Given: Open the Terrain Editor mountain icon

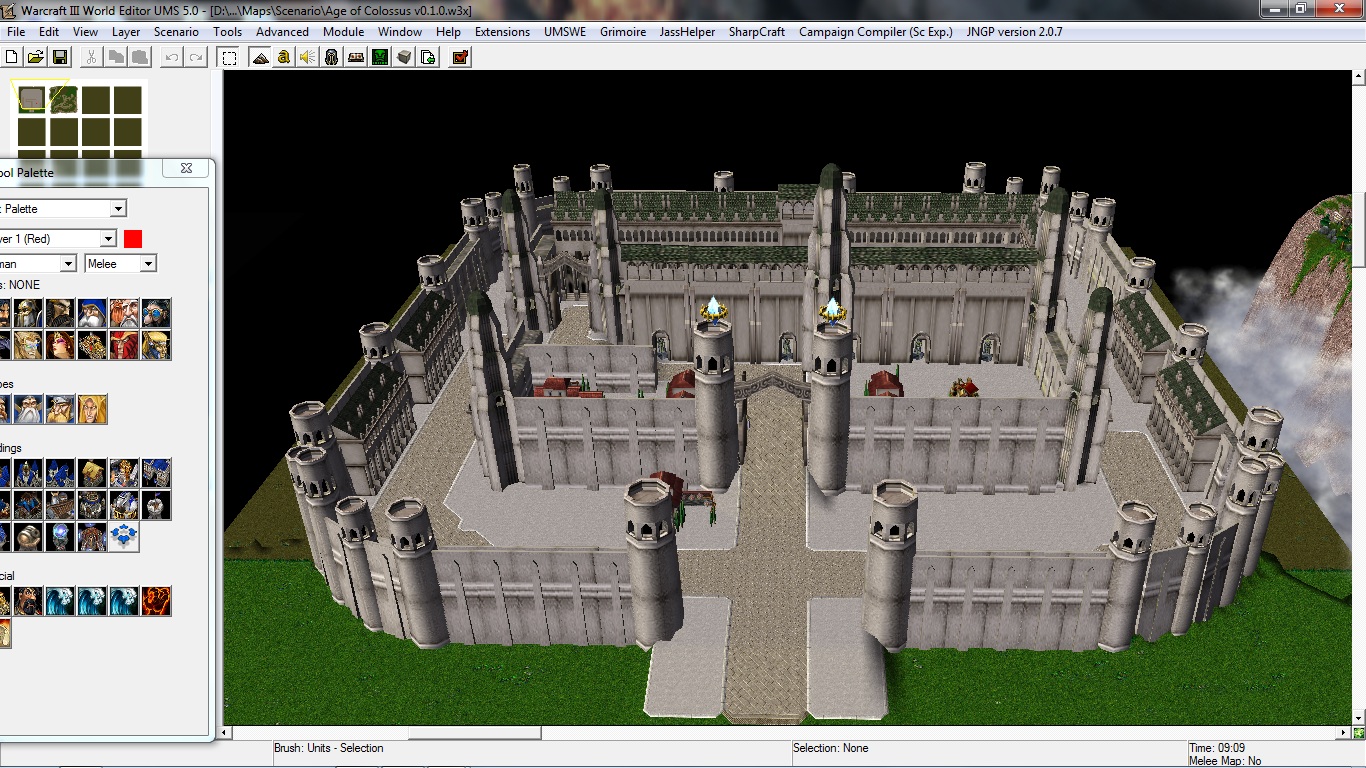Looking at the screenshot, I should point(260,57).
